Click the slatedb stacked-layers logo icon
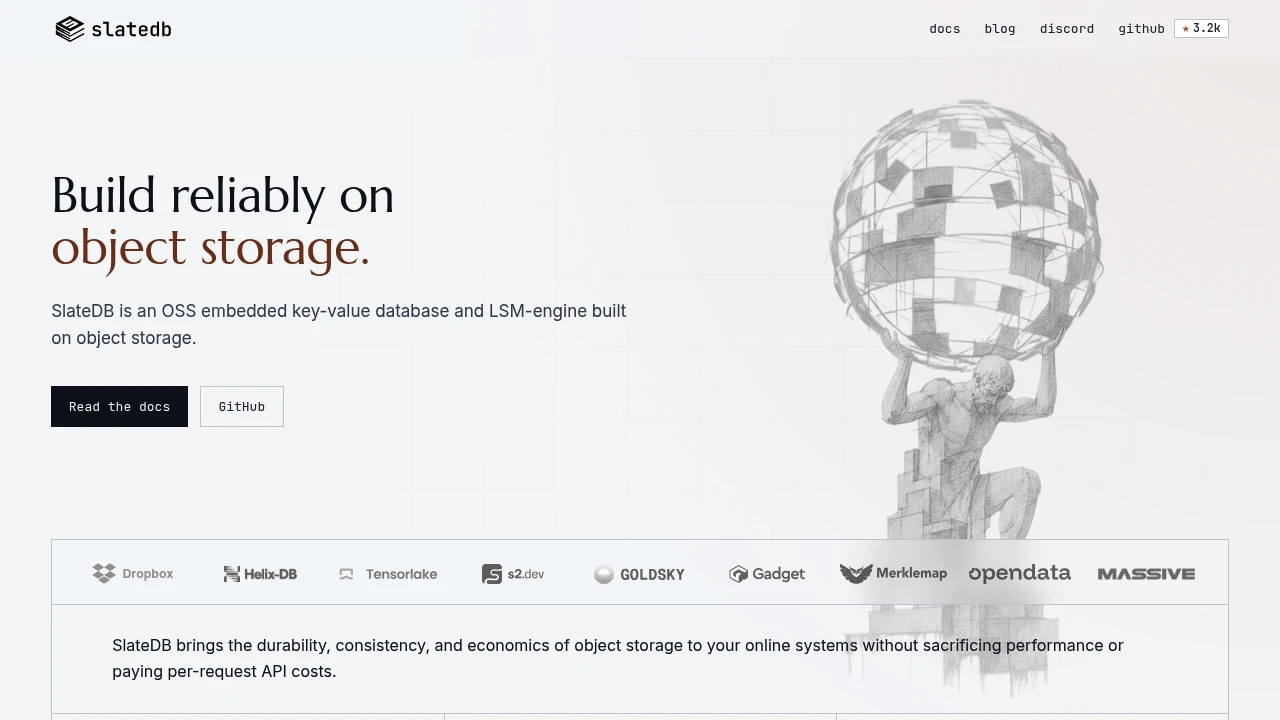This screenshot has height=720, width=1280. point(70,29)
